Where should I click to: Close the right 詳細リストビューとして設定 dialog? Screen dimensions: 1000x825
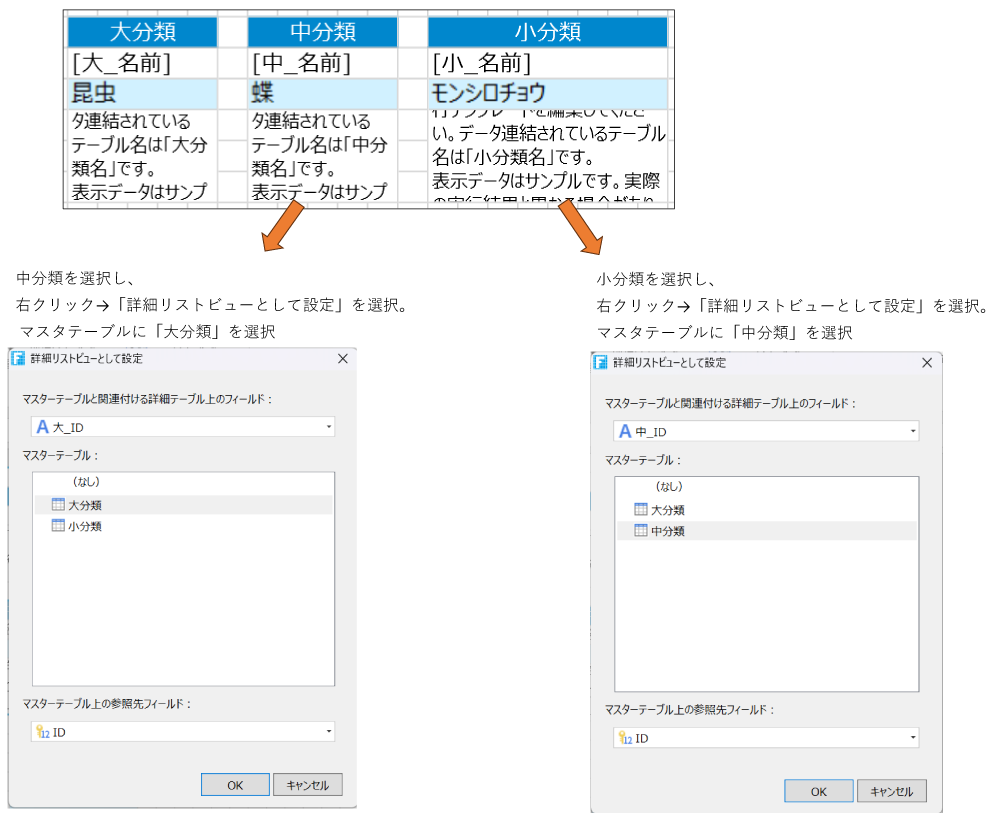[x=927, y=362]
